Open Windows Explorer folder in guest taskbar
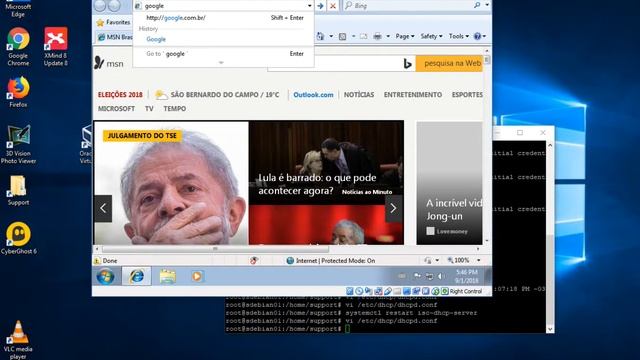This screenshot has height=360, width=640. 167,276
